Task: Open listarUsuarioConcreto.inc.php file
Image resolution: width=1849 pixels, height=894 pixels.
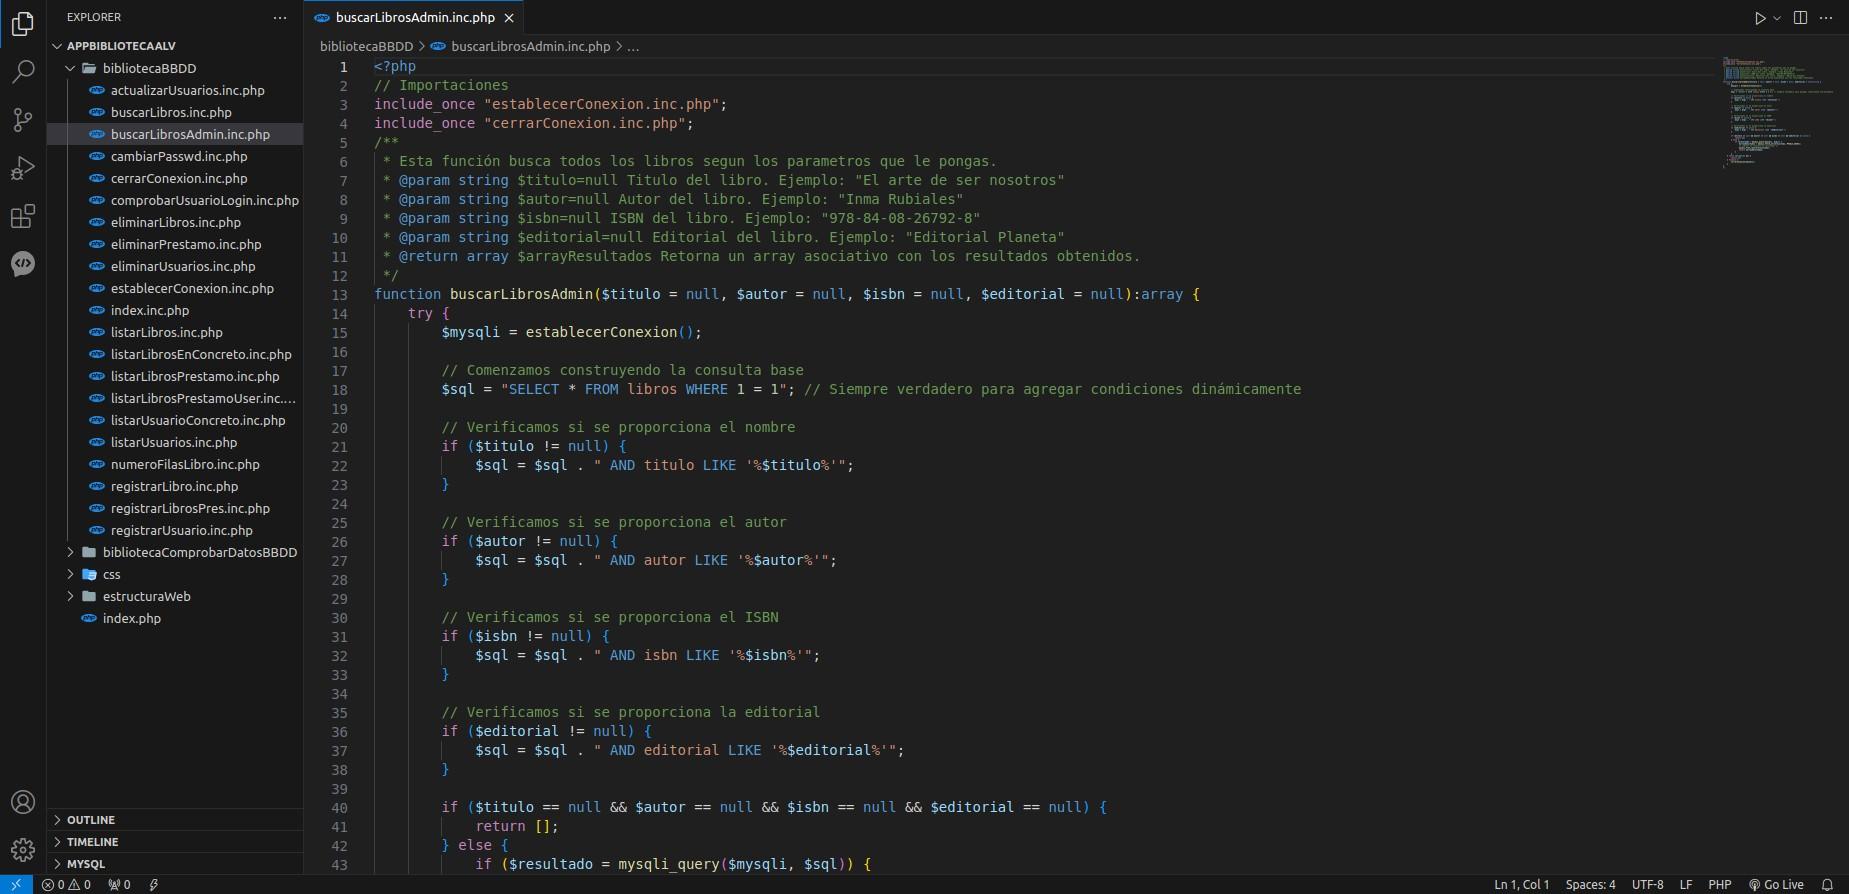Action: [175, 420]
